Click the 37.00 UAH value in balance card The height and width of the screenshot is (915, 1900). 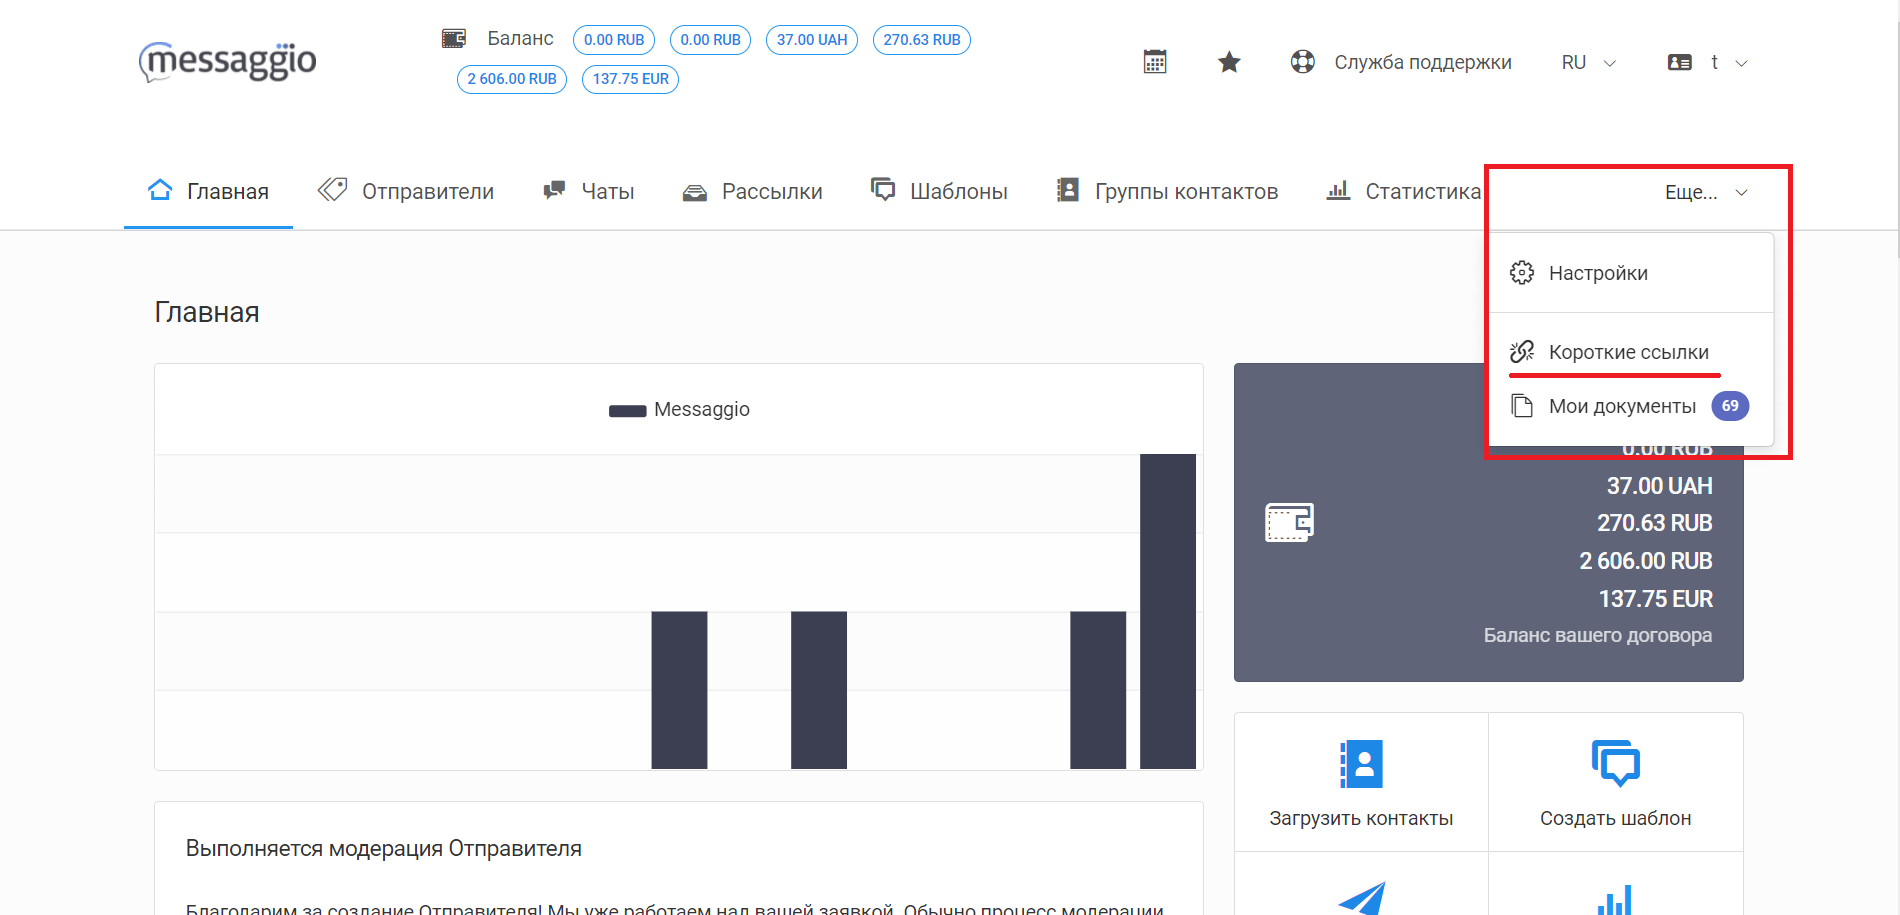click(x=1660, y=486)
